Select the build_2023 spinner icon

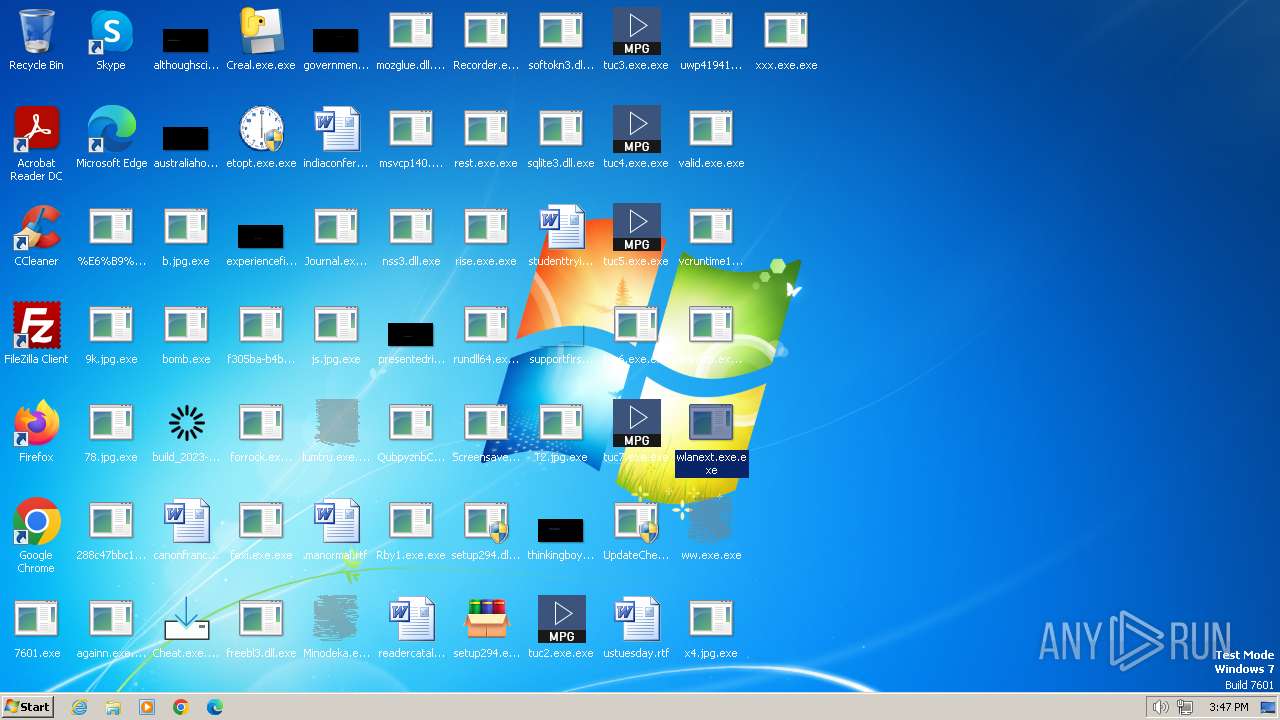point(186,424)
